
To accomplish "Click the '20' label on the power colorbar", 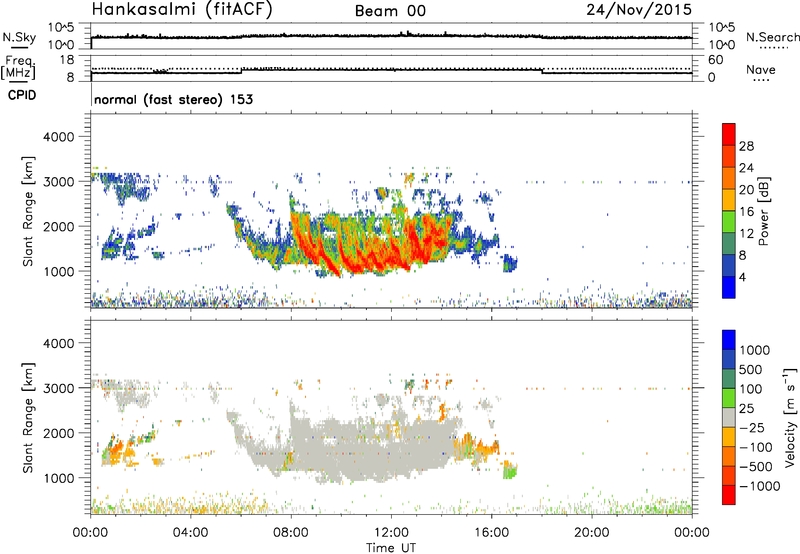I will (746, 190).
